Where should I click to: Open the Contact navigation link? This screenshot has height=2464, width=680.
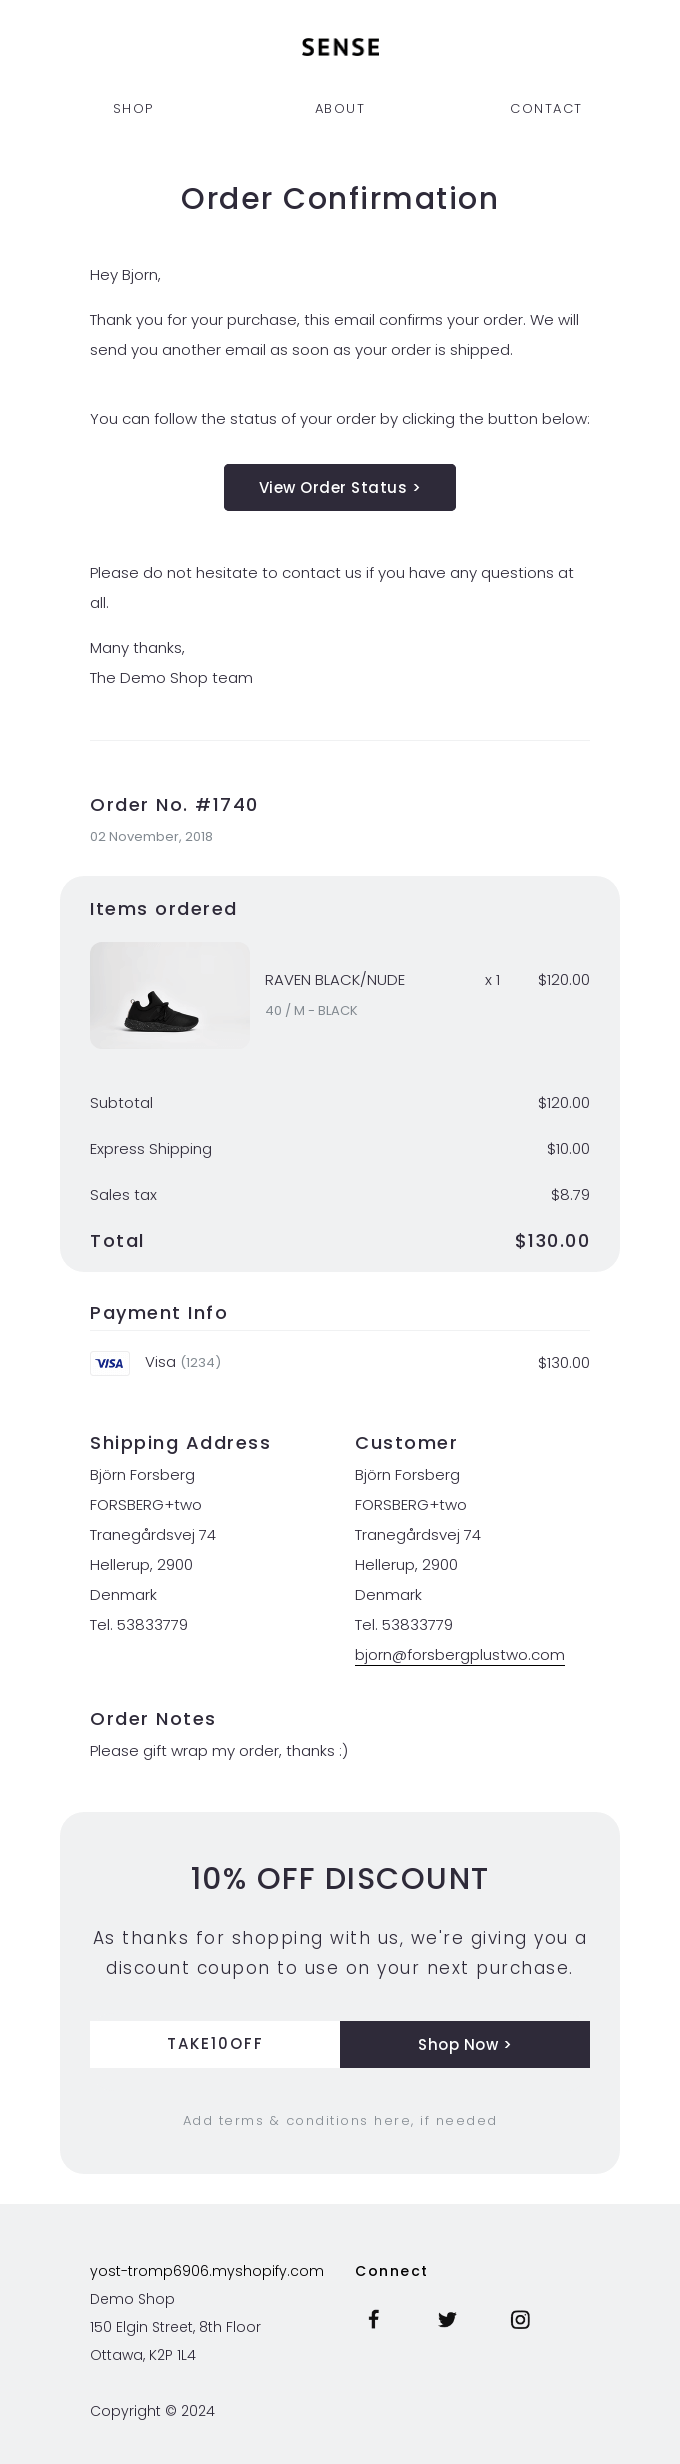tap(546, 109)
